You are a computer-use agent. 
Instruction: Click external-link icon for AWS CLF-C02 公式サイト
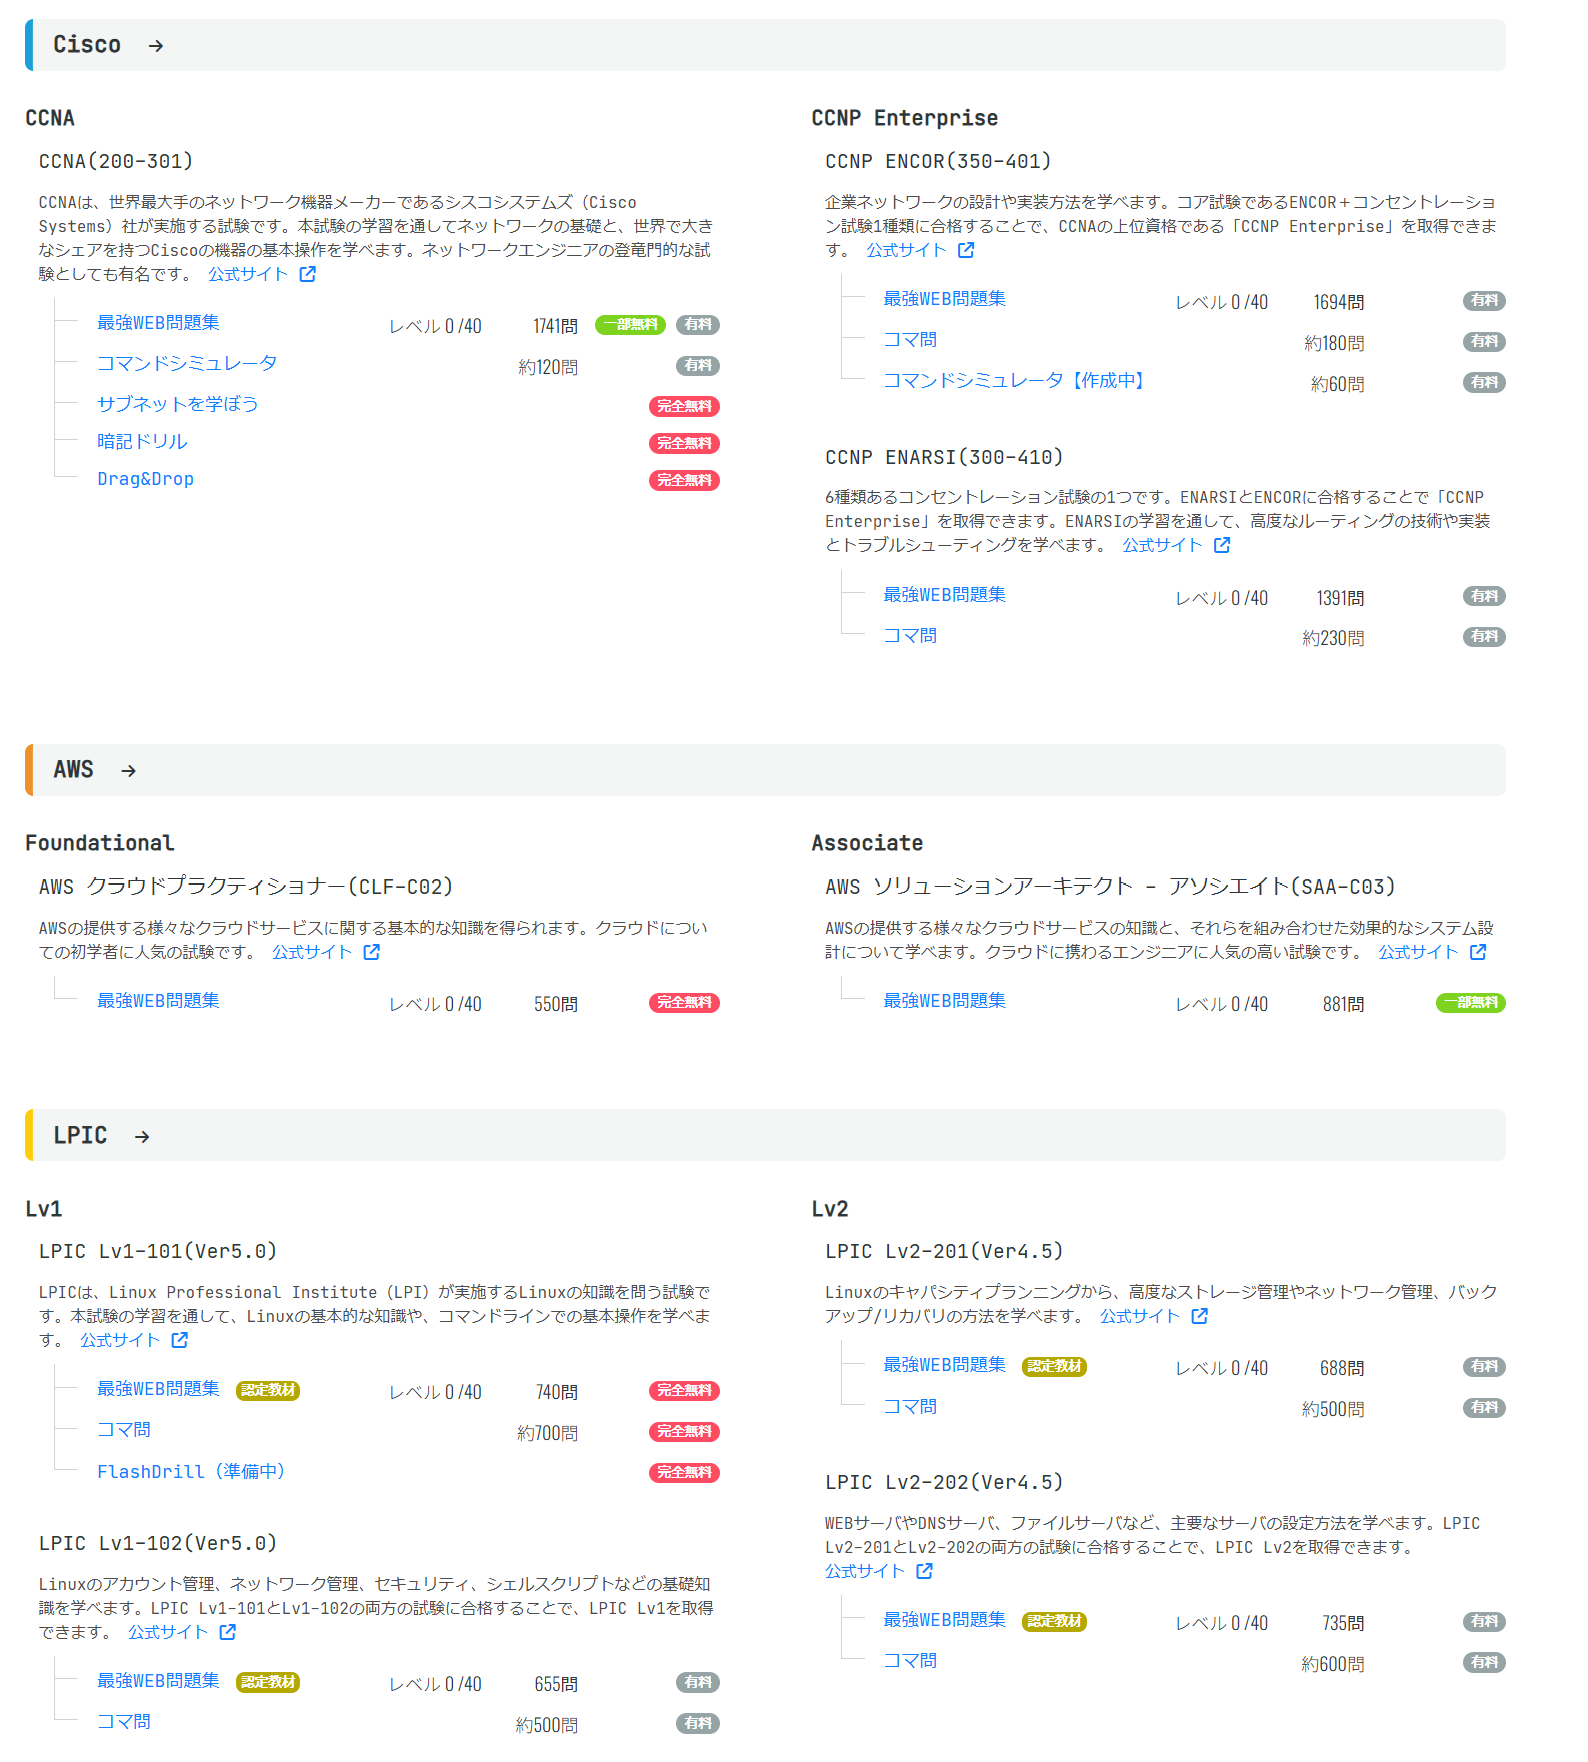[372, 952]
